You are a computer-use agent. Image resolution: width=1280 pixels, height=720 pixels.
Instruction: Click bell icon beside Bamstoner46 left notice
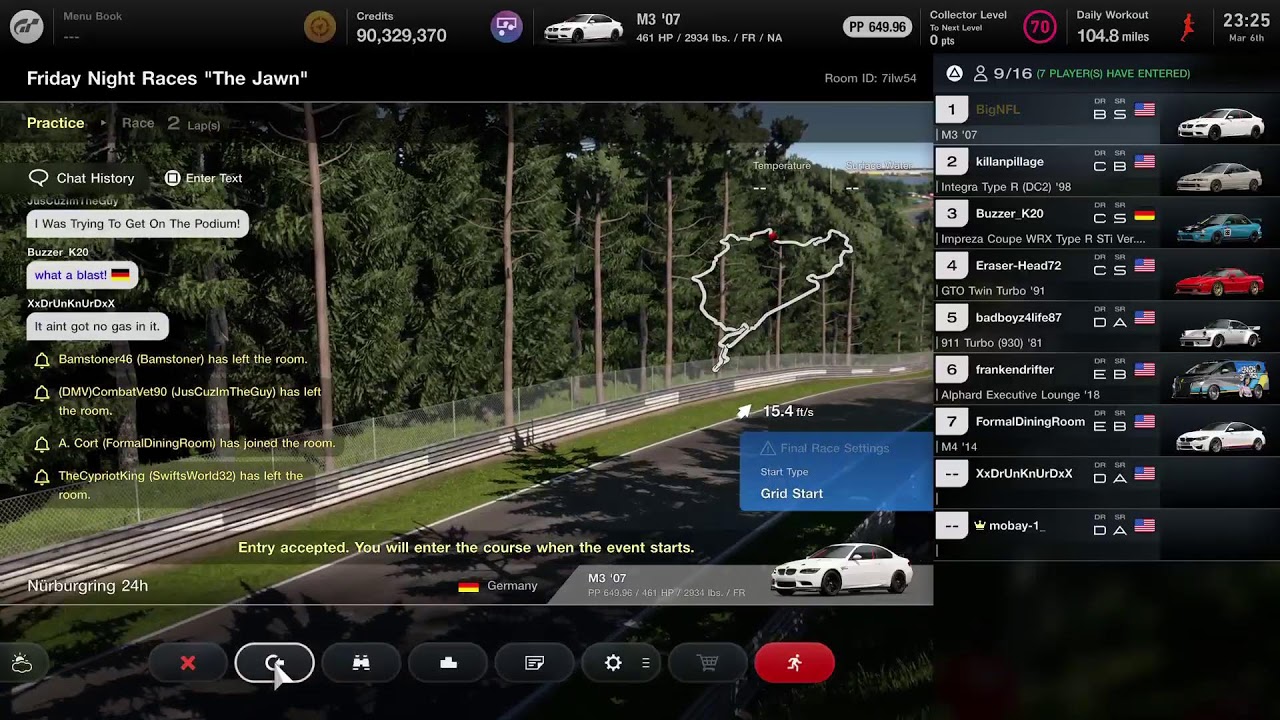[x=42, y=360]
